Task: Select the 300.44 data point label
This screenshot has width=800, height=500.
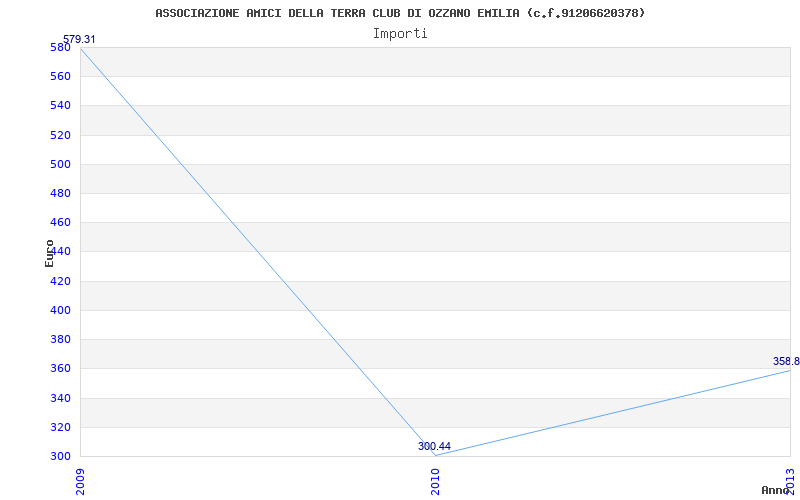Action: [434, 446]
